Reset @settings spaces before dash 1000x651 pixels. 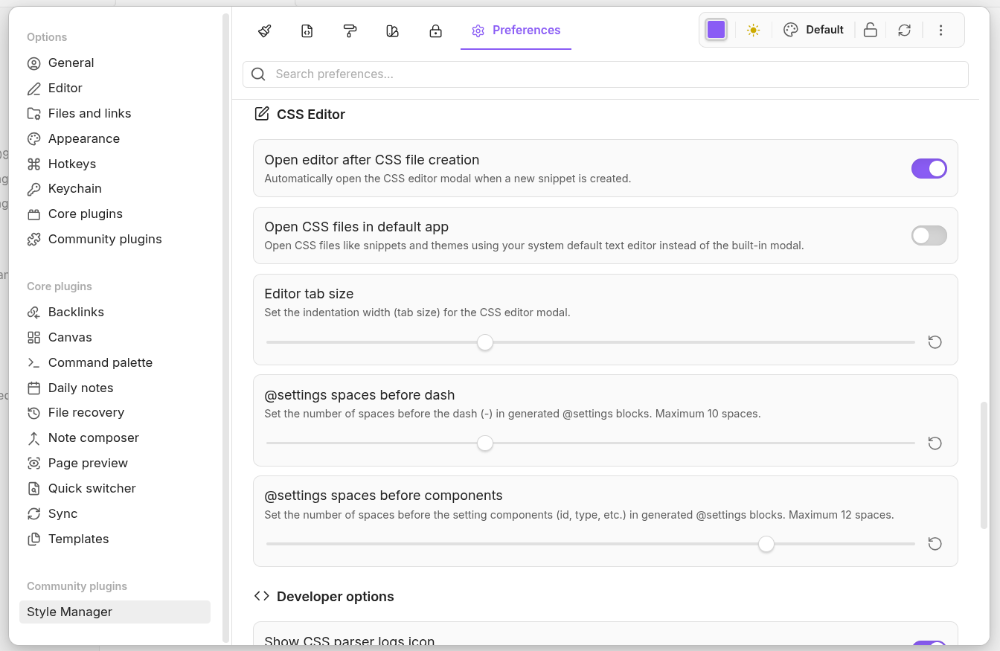click(935, 443)
